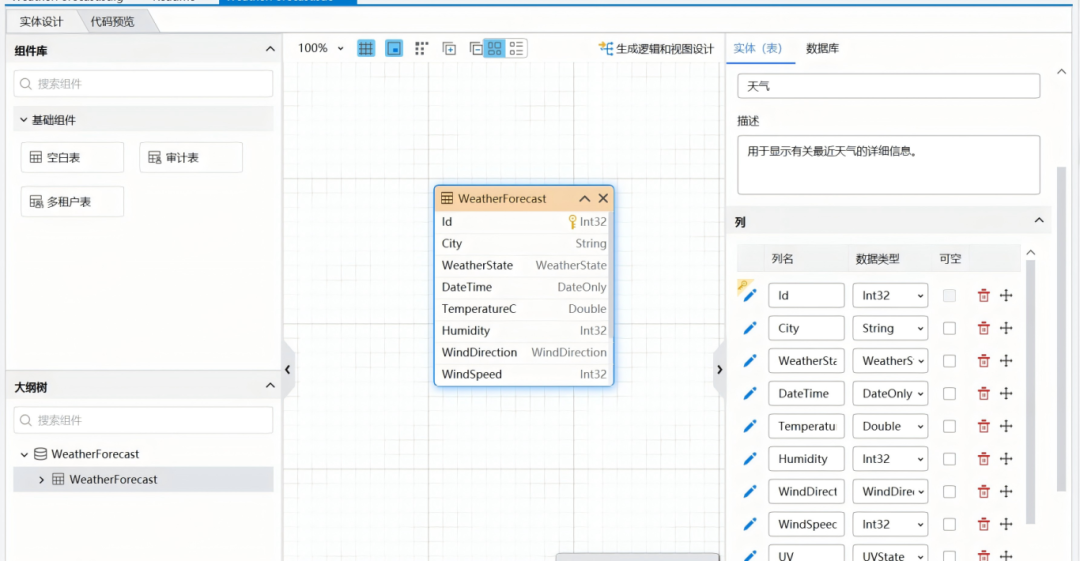1080x561 pixels.
Task: Switch to 代码预览 tab
Action: click(x=113, y=21)
